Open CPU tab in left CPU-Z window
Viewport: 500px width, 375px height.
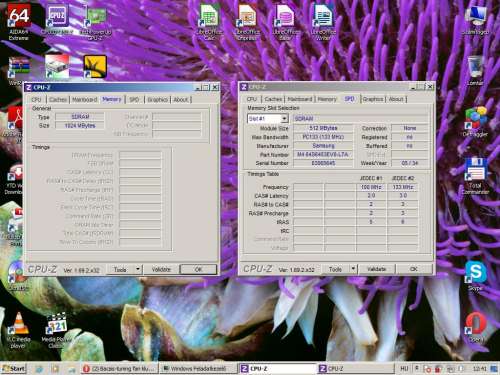point(36,100)
